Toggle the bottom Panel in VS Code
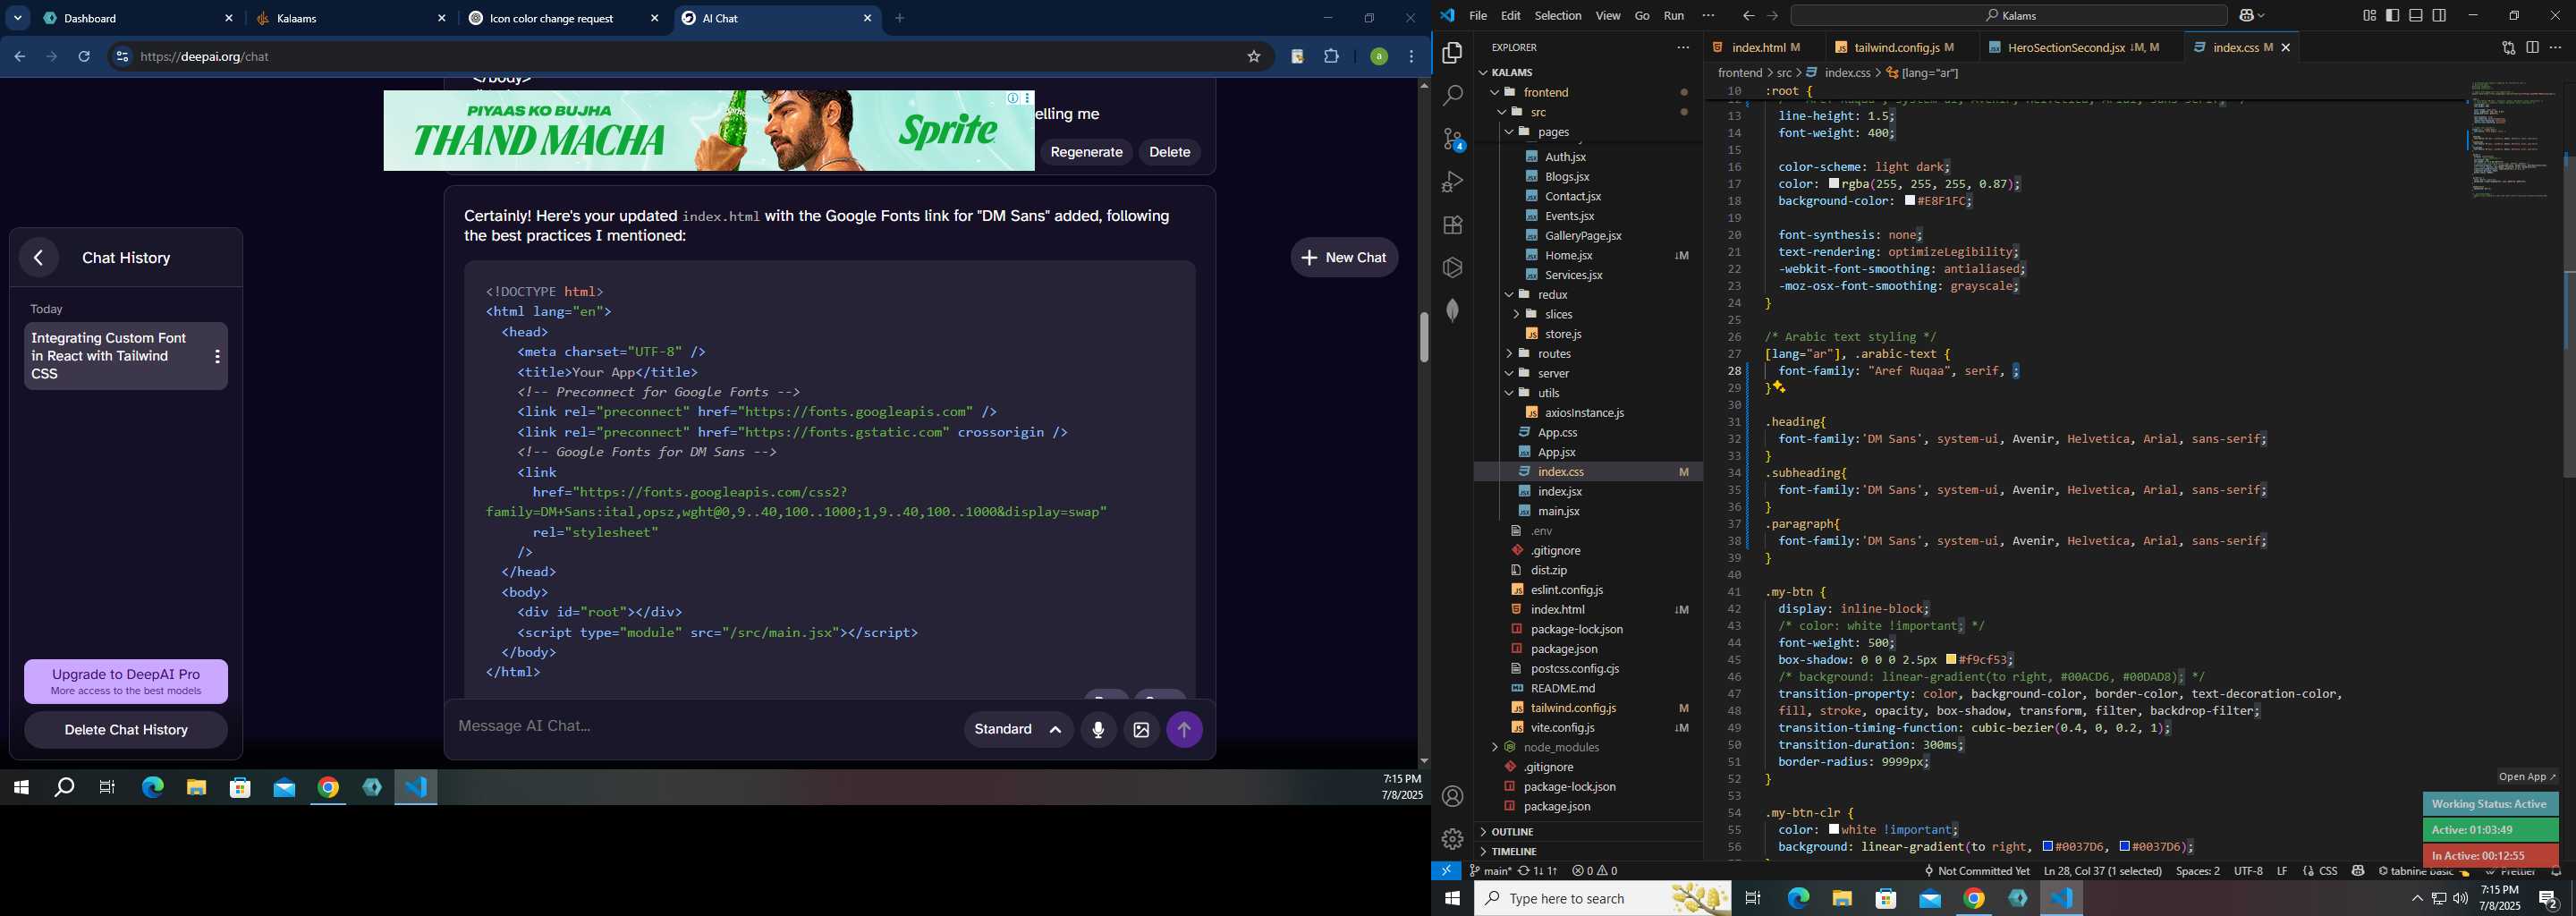This screenshot has height=916, width=2576. pyautogui.click(x=2416, y=16)
